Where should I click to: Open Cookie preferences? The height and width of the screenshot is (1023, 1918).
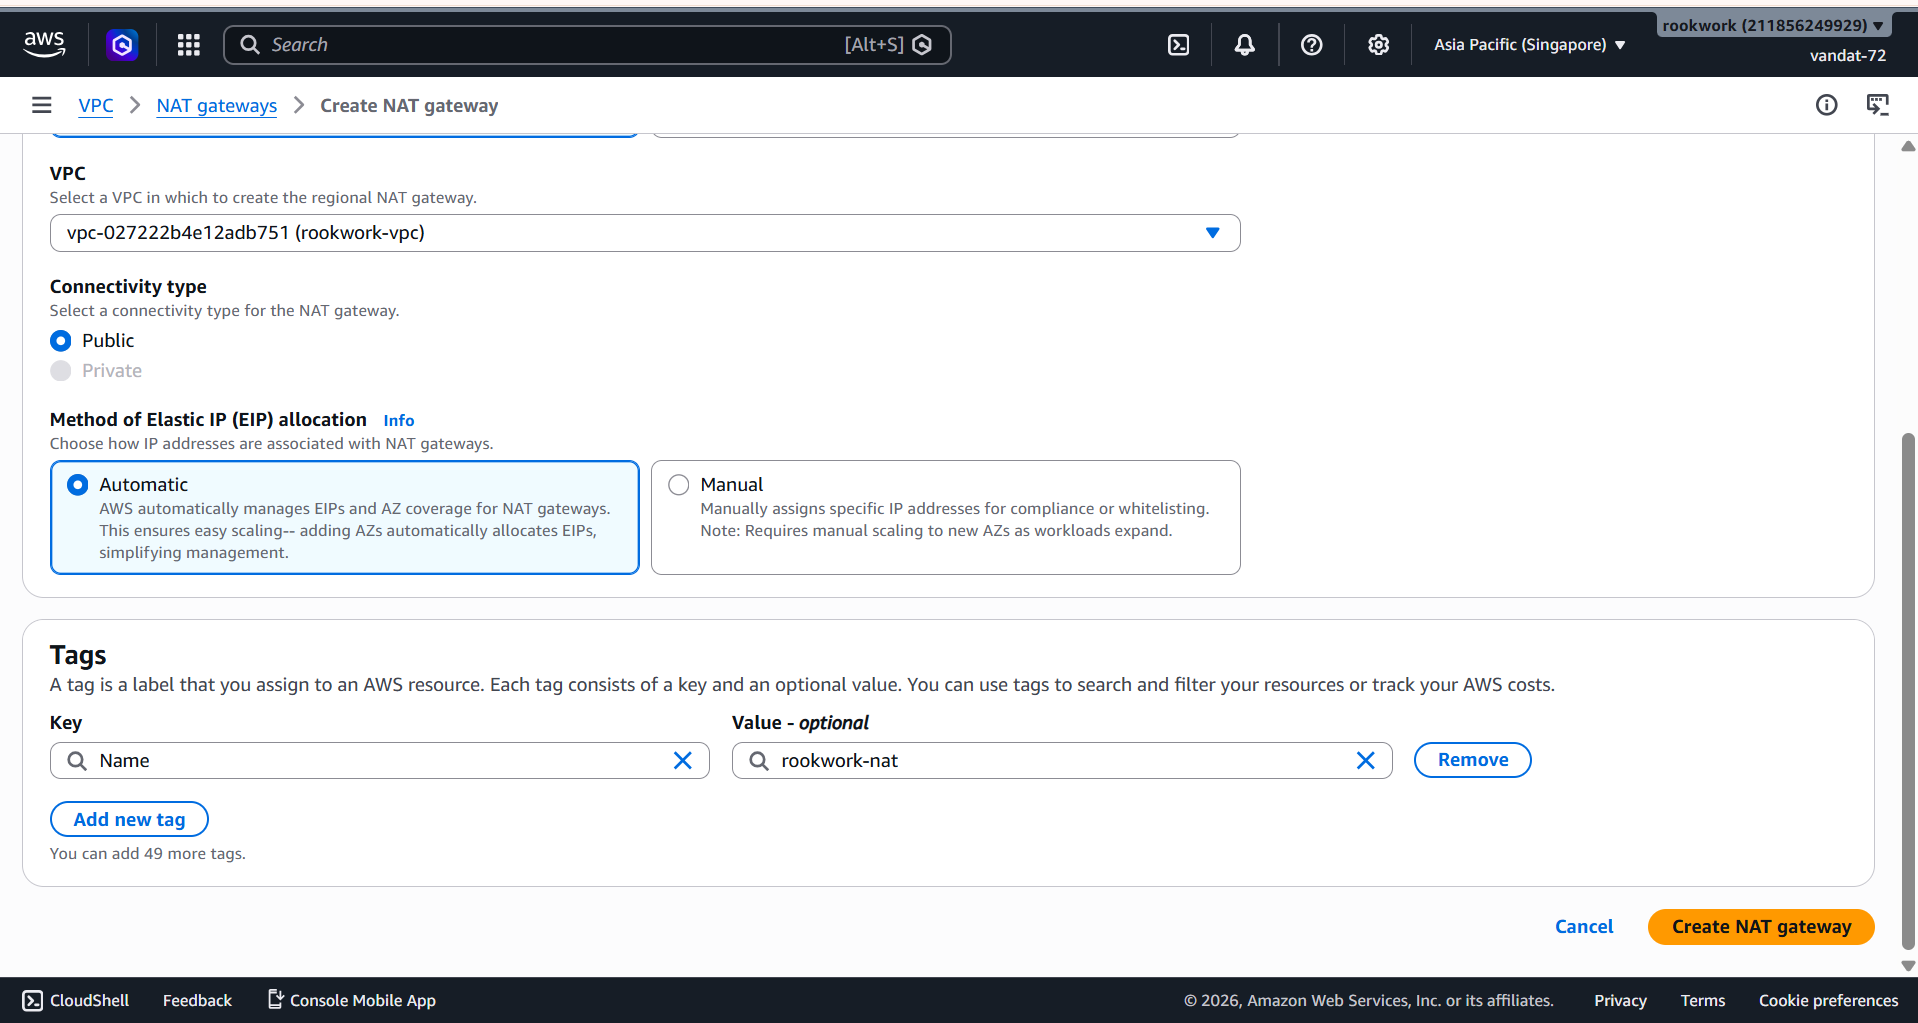click(x=1828, y=1000)
